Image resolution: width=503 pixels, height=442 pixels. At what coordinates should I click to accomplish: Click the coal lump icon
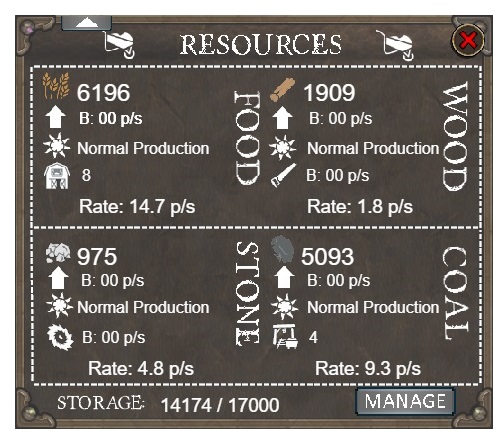(x=283, y=249)
